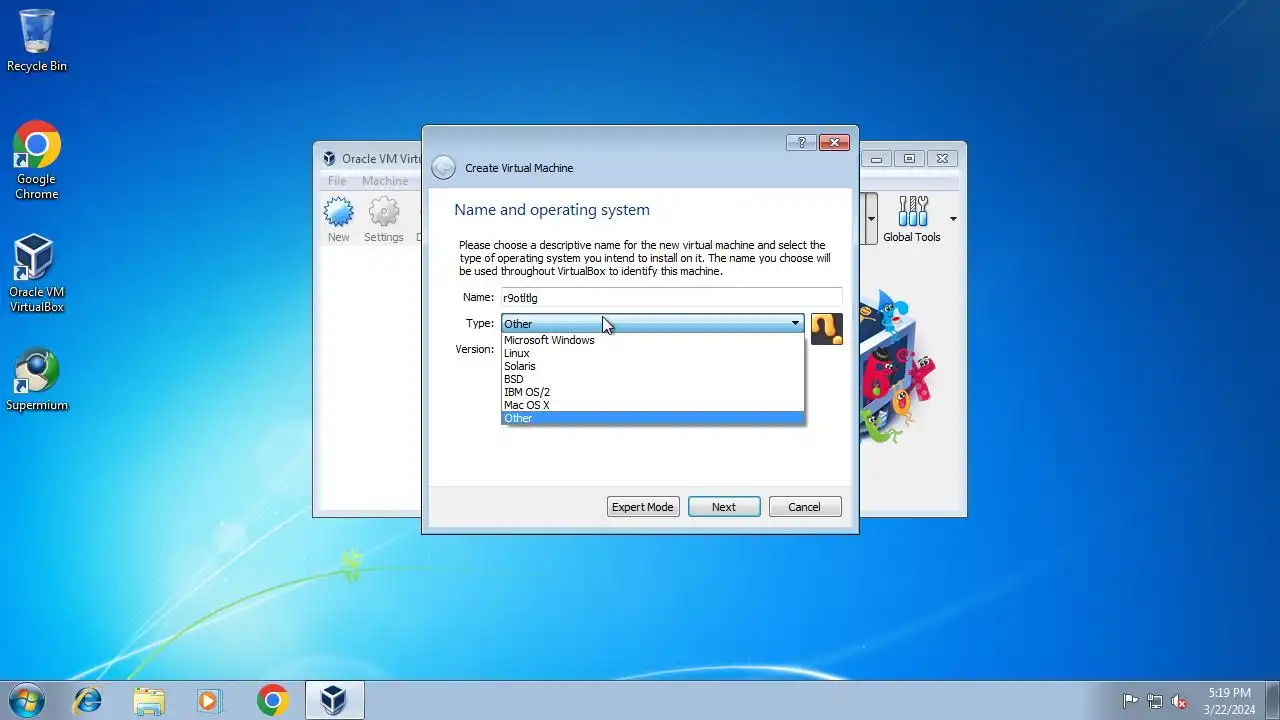Close the VirtualBox Manager window
This screenshot has width=1280, height=720.
[942, 159]
